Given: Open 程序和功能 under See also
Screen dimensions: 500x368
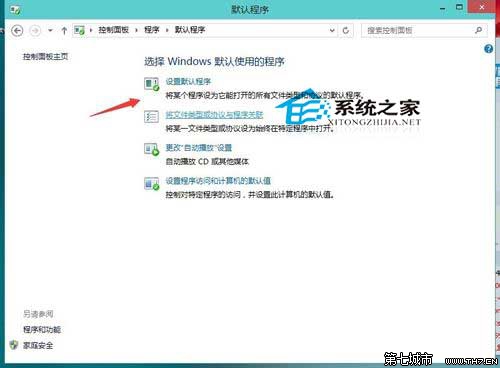Looking at the screenshot, I should (42, 330).
